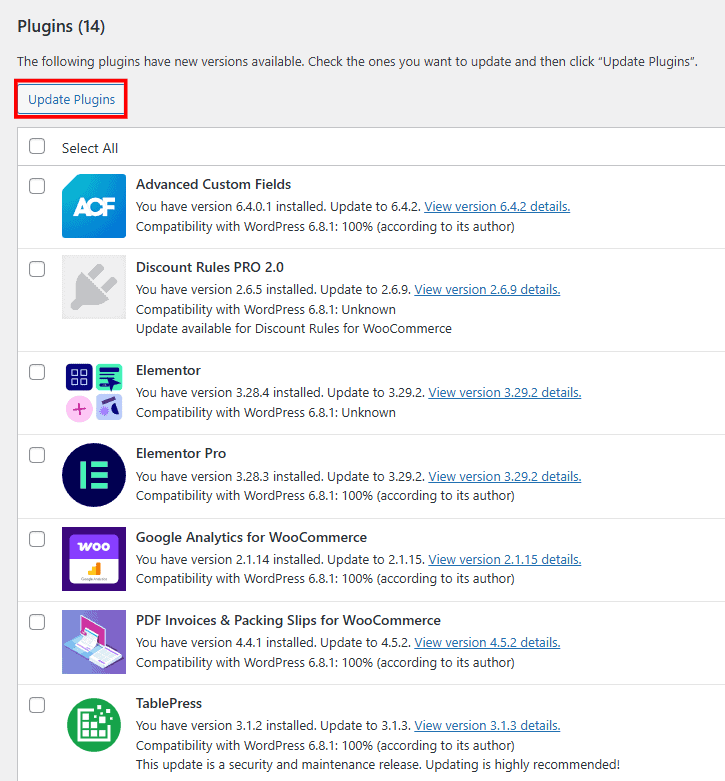Click the Elementor Pro plugin name

181,453
